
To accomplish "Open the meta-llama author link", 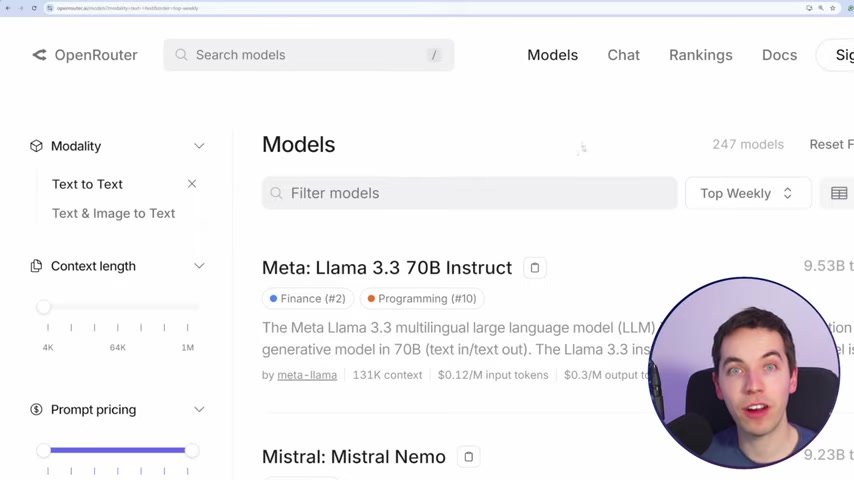I will point(307,375).
